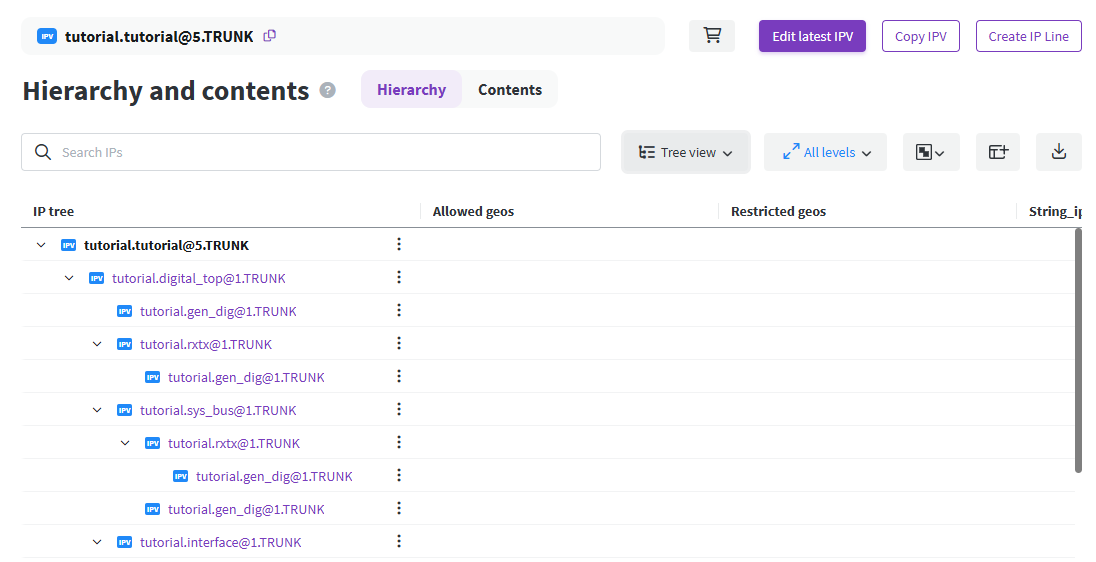This screenshot has width=1096, height=562.
Task: Copy the tutorial.tutorial@5.TRUNK name icon
Action: click(x=269, y=36)
